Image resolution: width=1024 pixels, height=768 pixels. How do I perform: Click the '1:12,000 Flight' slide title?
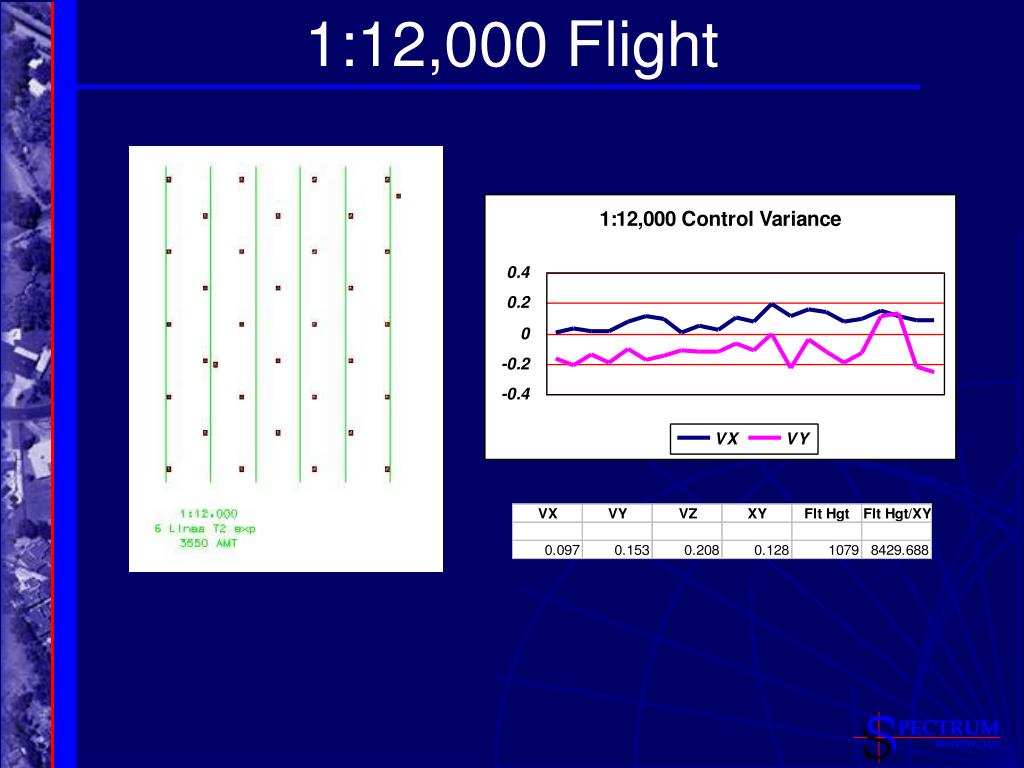[513, 46]
